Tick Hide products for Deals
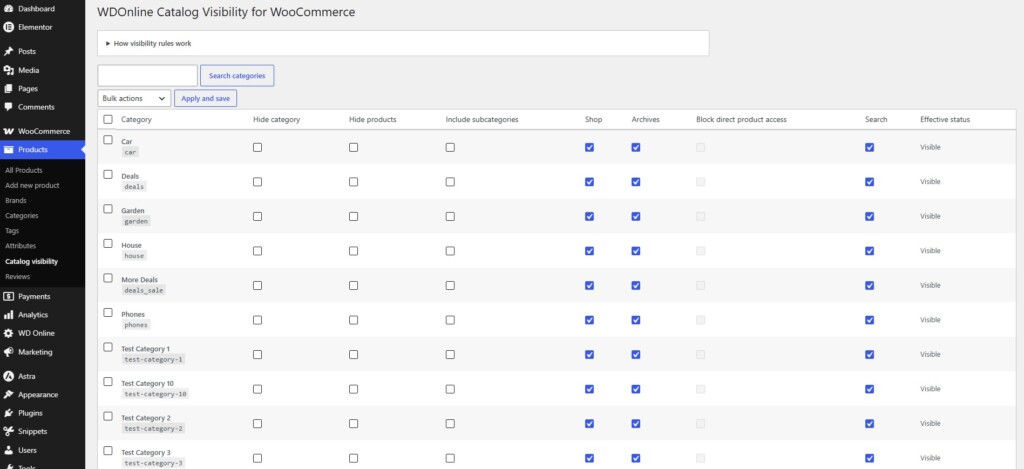 click(x=353, y=182)
